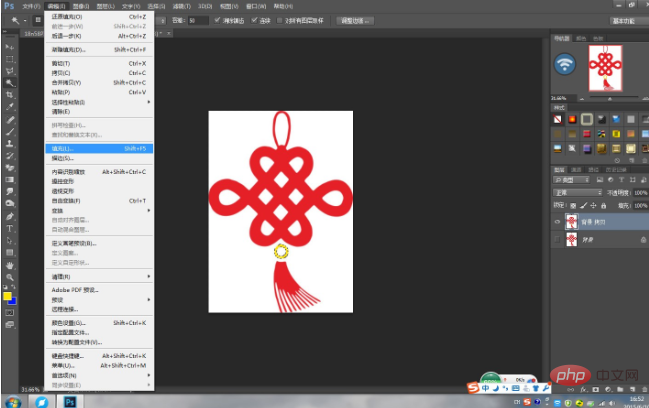Viewport: 649px width, 408px height.
Task: Toggle lock position icon
Action: click(593, 205)
